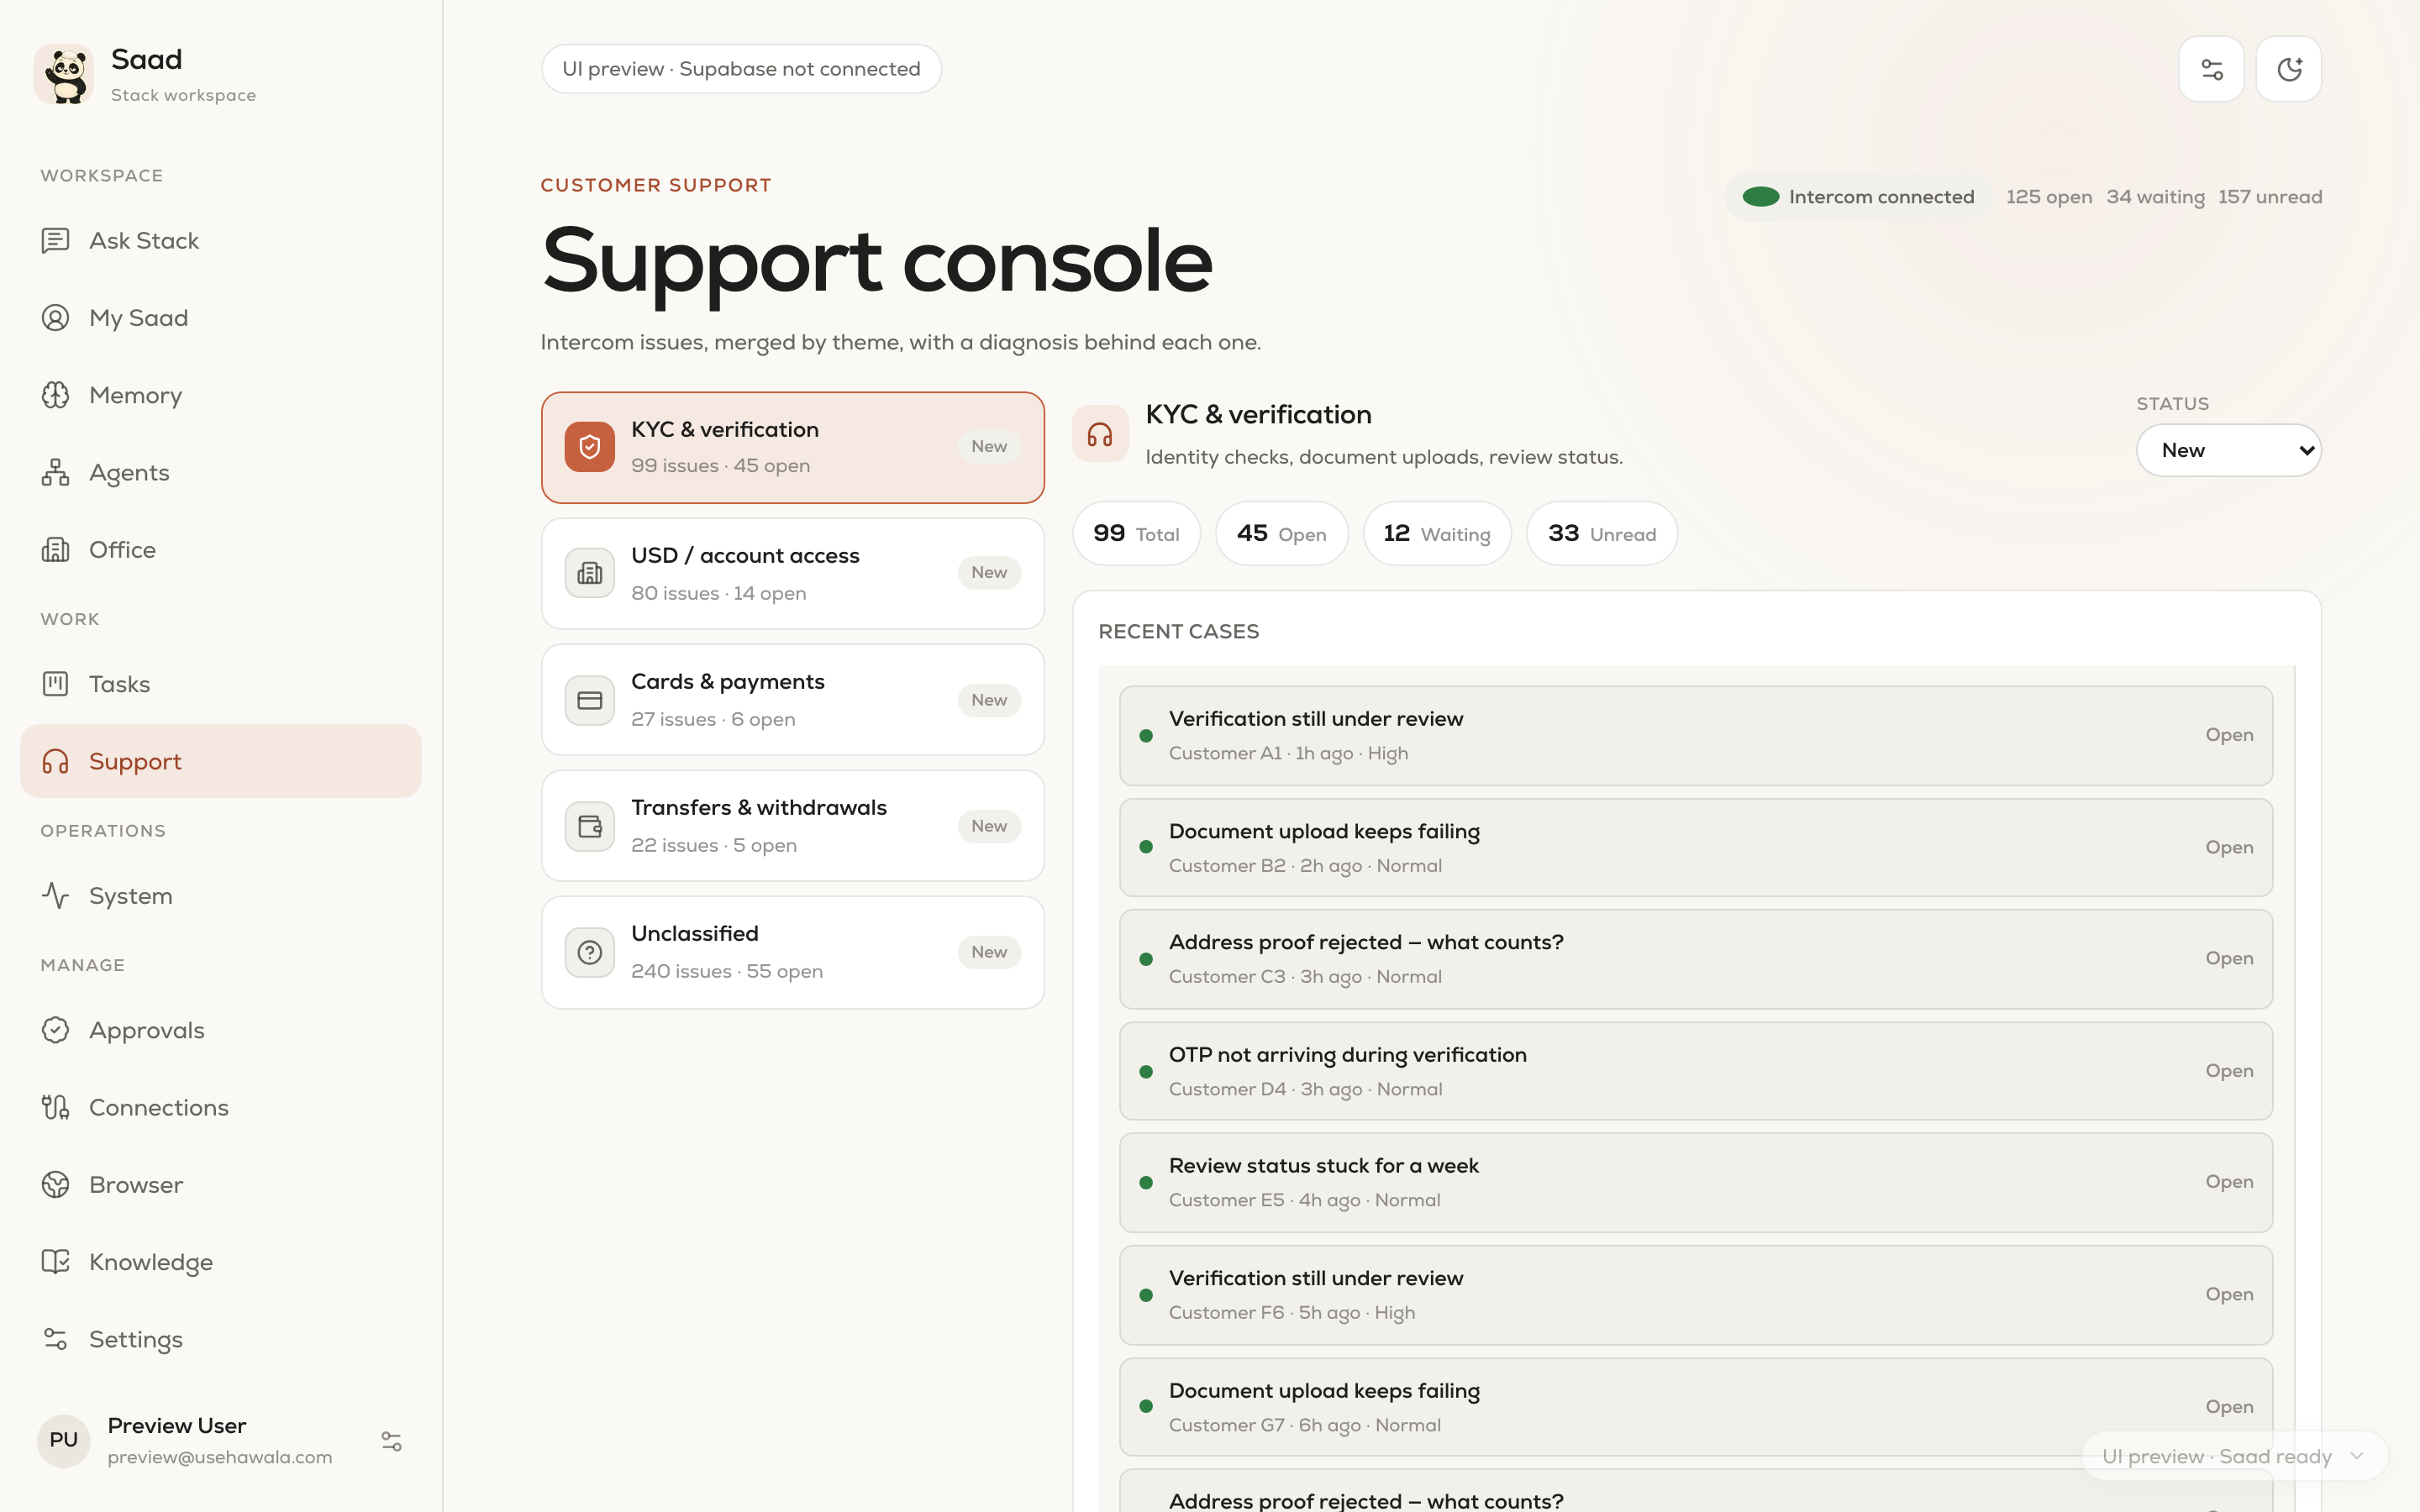Click the 34 waiting header stat
2420x1512 pixels.
[2155, 197]
